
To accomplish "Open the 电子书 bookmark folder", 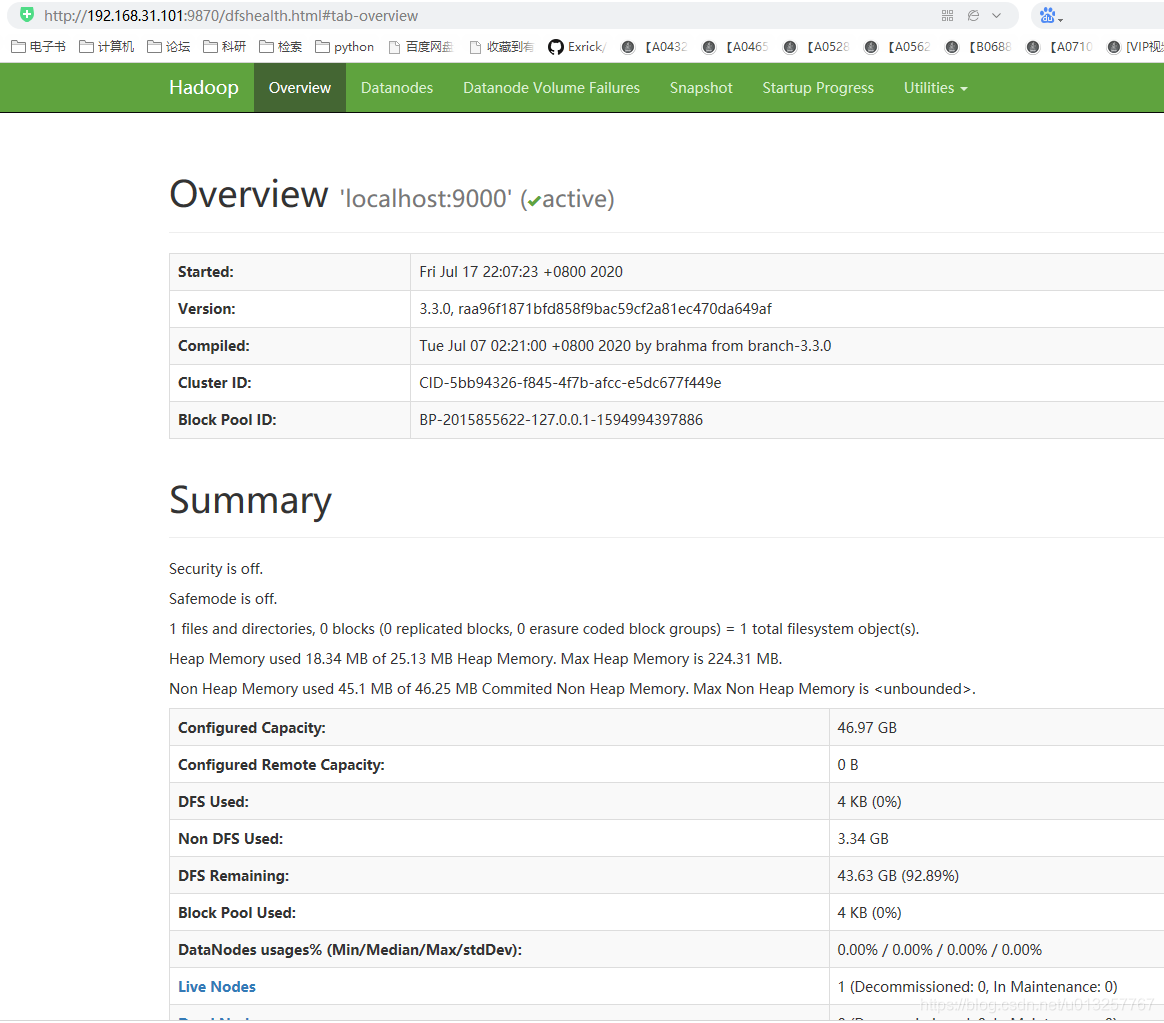I will [x=39, y=47].
